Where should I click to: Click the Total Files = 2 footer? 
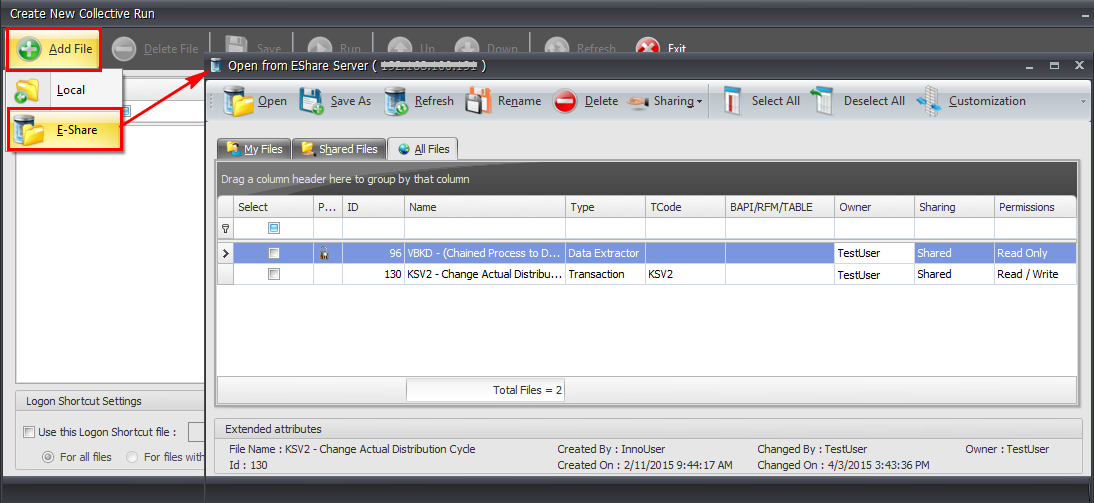(486, 390)
